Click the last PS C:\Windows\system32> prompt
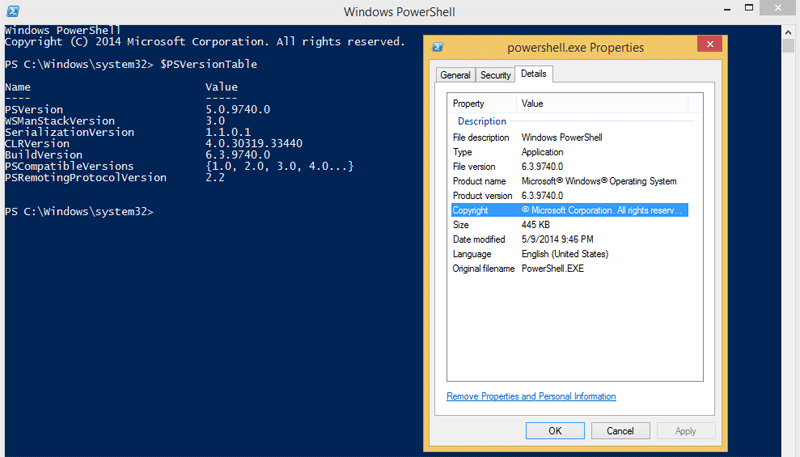 (79, 211)
